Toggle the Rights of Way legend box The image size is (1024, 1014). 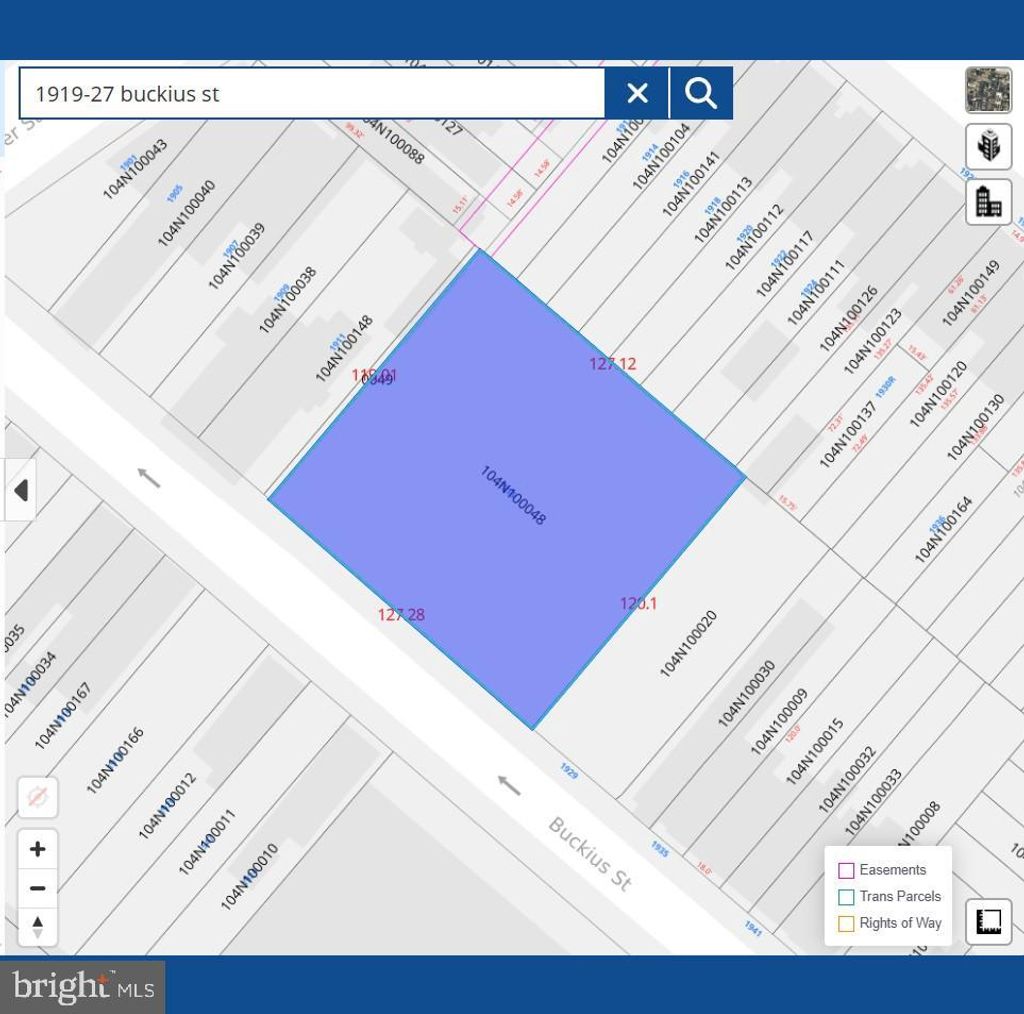846,923
